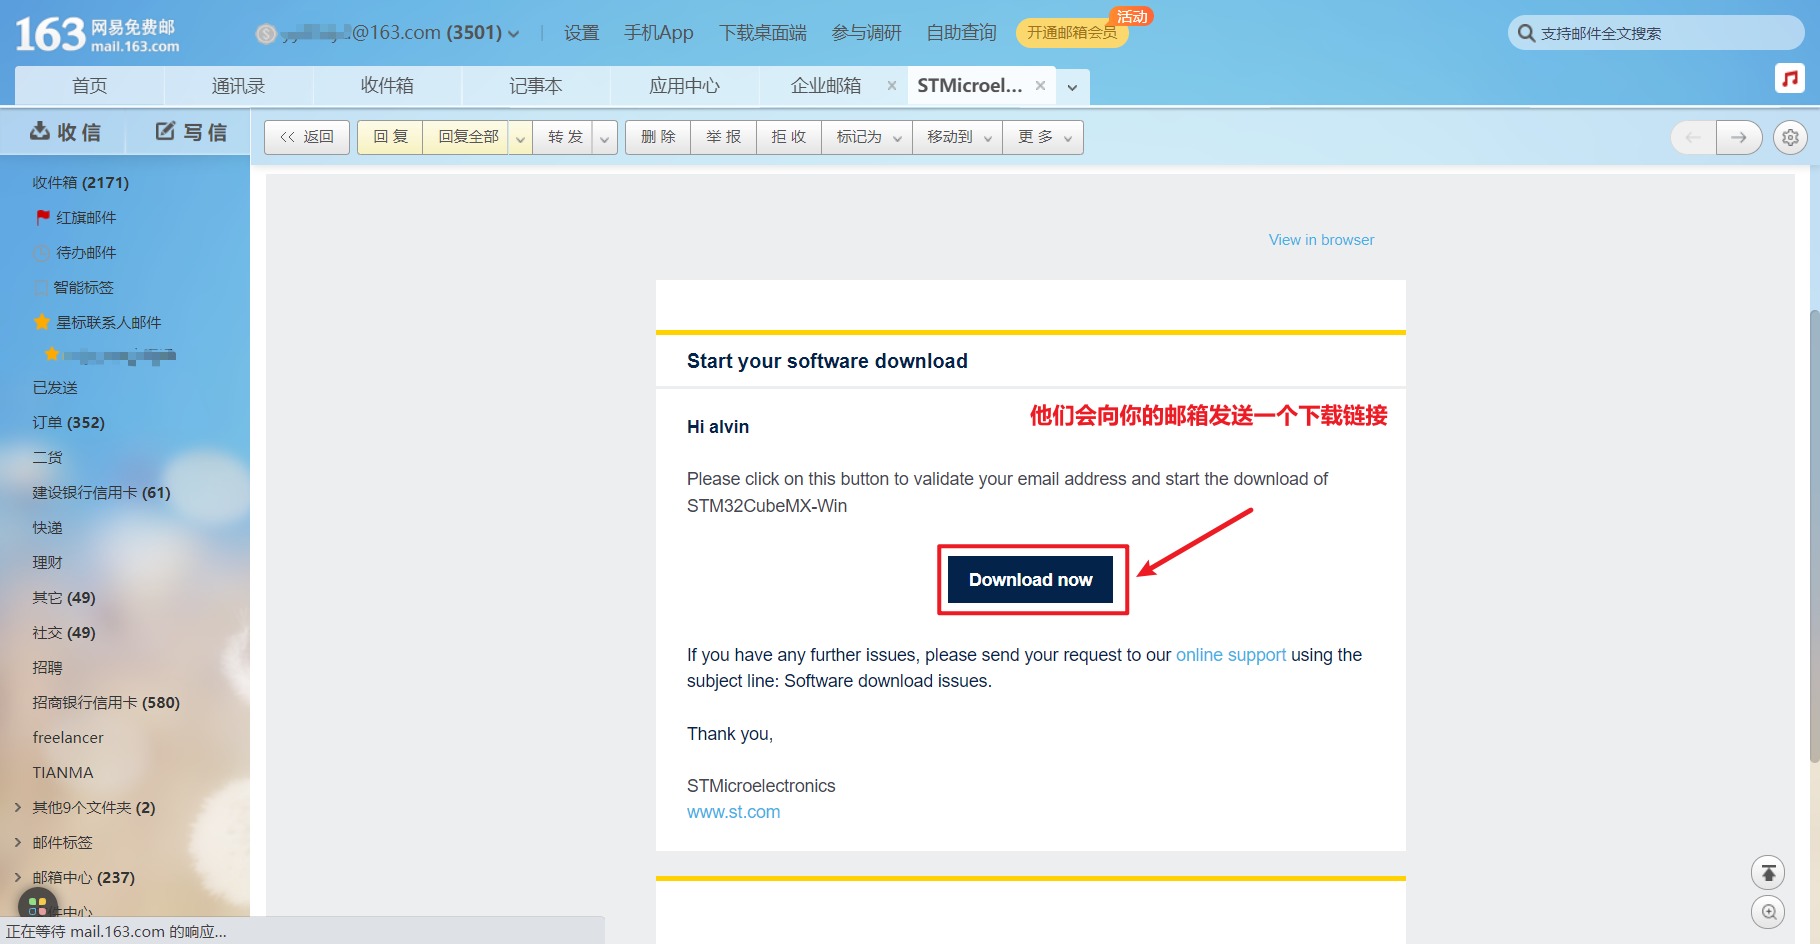The image size is (1820, 944).
Task: Click the 转发 forward button
Action: tap(564, 137)
